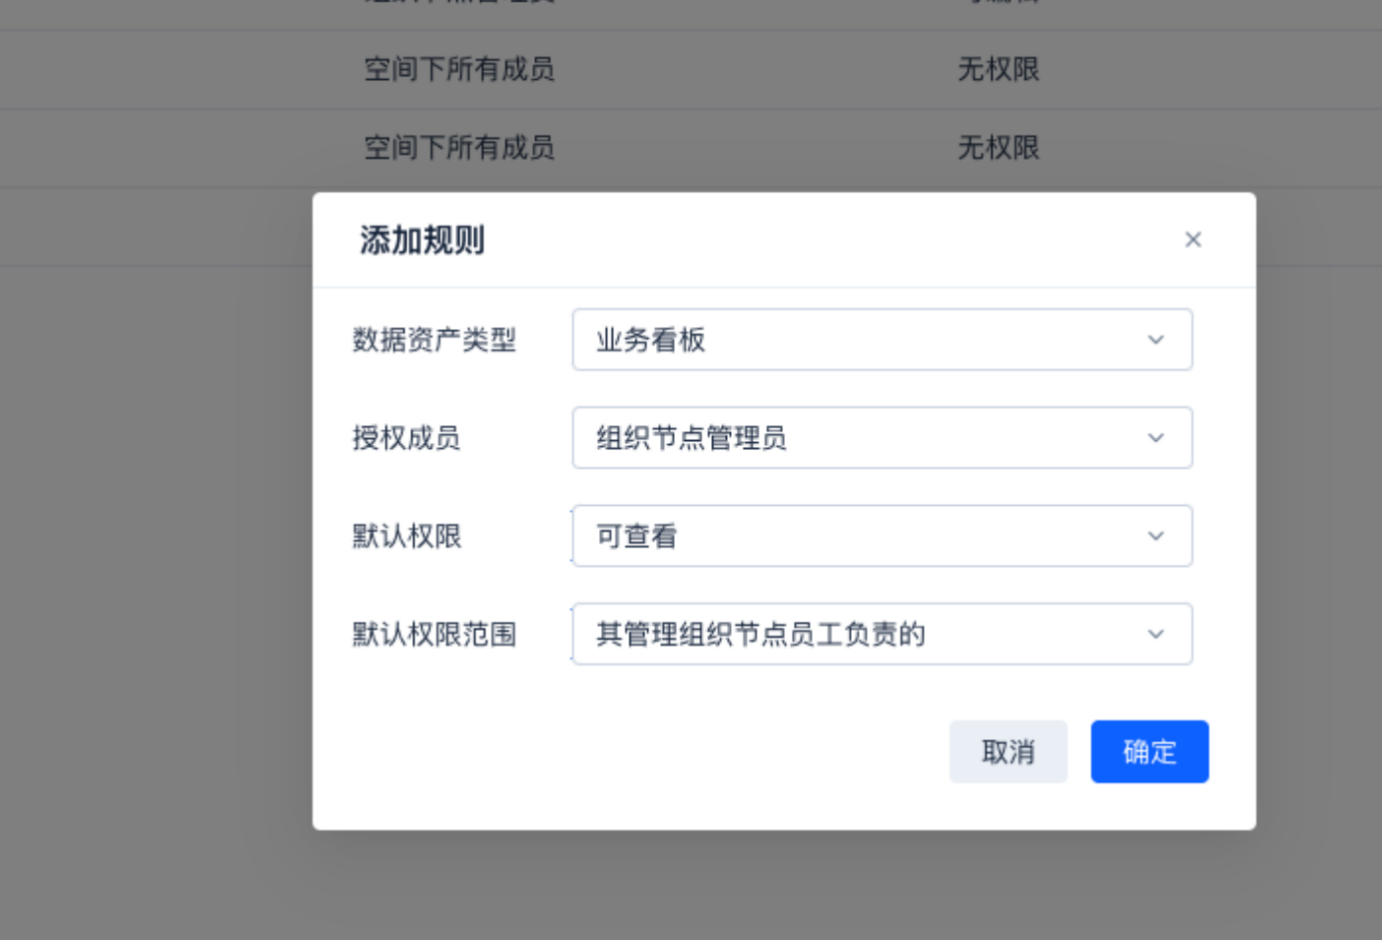The image size is (1382, 940).
Task: Open the 默认权限 dropdown showing 可查看
Action: [x=882, y=536]
